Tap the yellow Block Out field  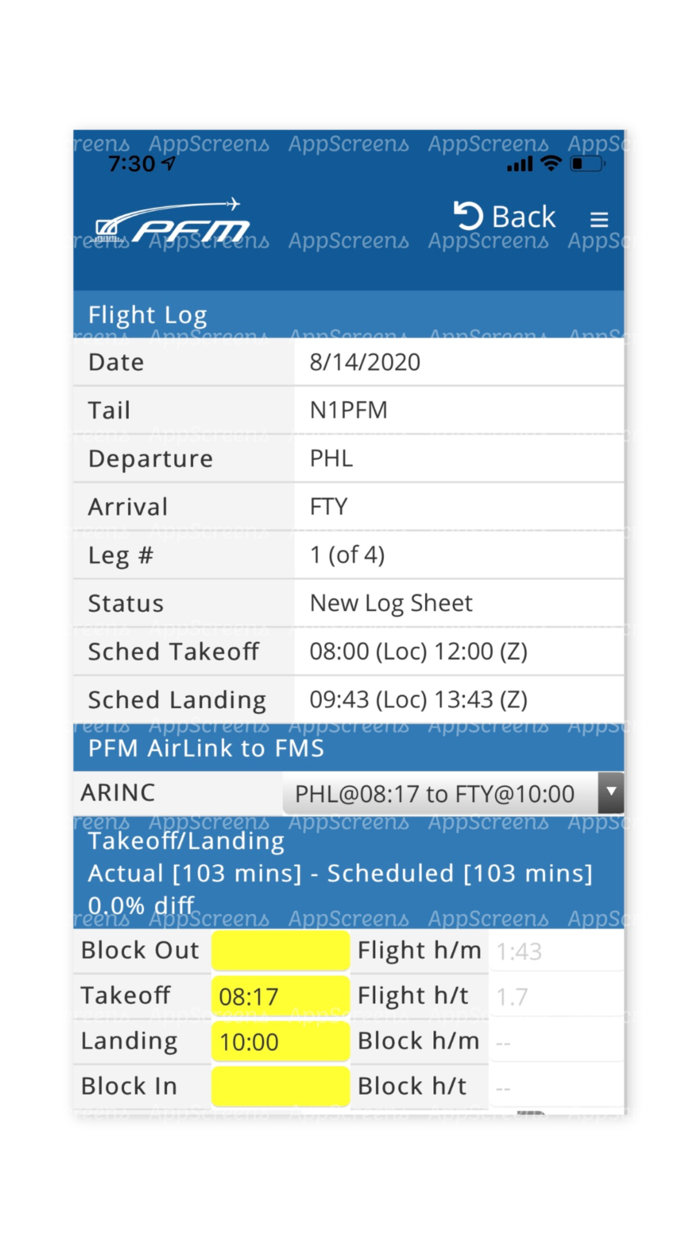pyautogui.click(x=280, y=950)
